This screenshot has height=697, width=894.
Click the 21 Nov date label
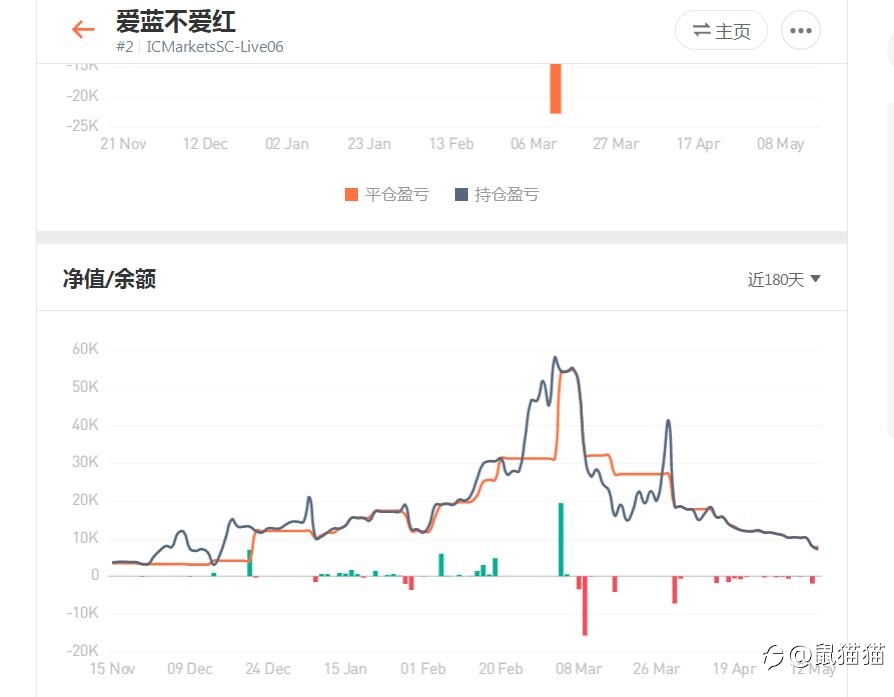[123, 144]
